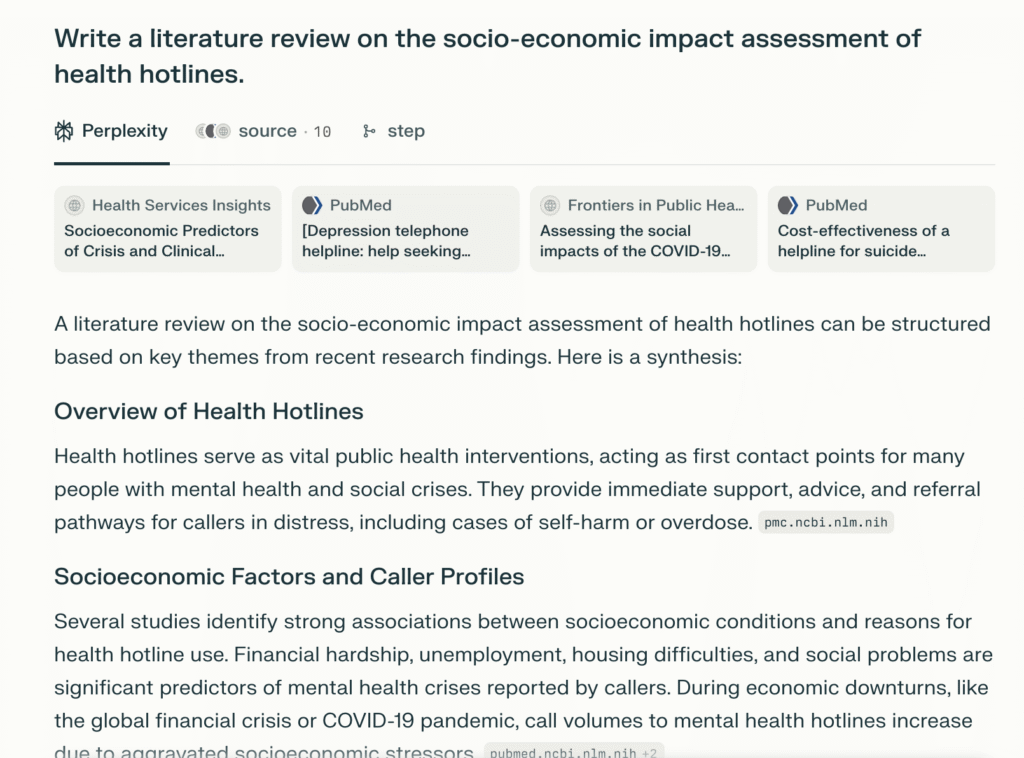Click PubMed logo on Cost-effectiveness card
Image resolution: width=1024 pixels, height=758 pixels.
pos(788,205)
